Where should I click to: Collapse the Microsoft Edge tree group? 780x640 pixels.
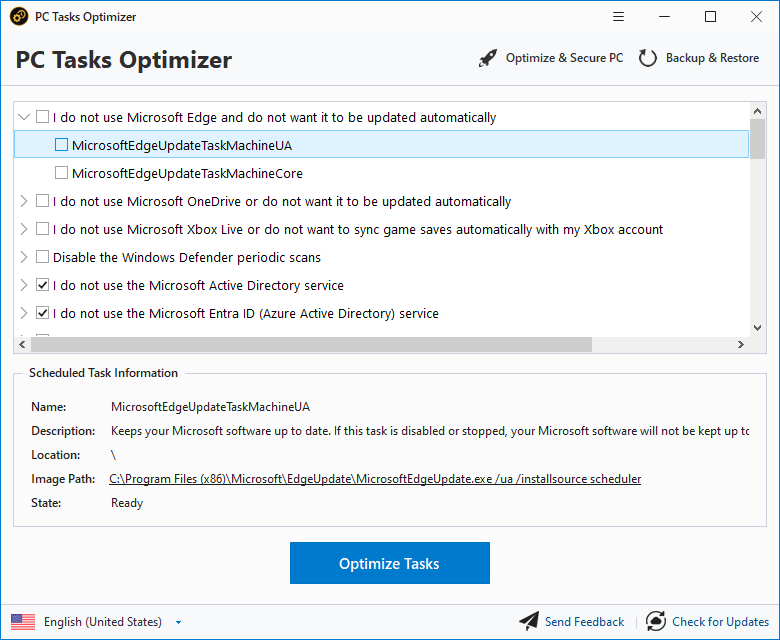(x=24, y=117)
